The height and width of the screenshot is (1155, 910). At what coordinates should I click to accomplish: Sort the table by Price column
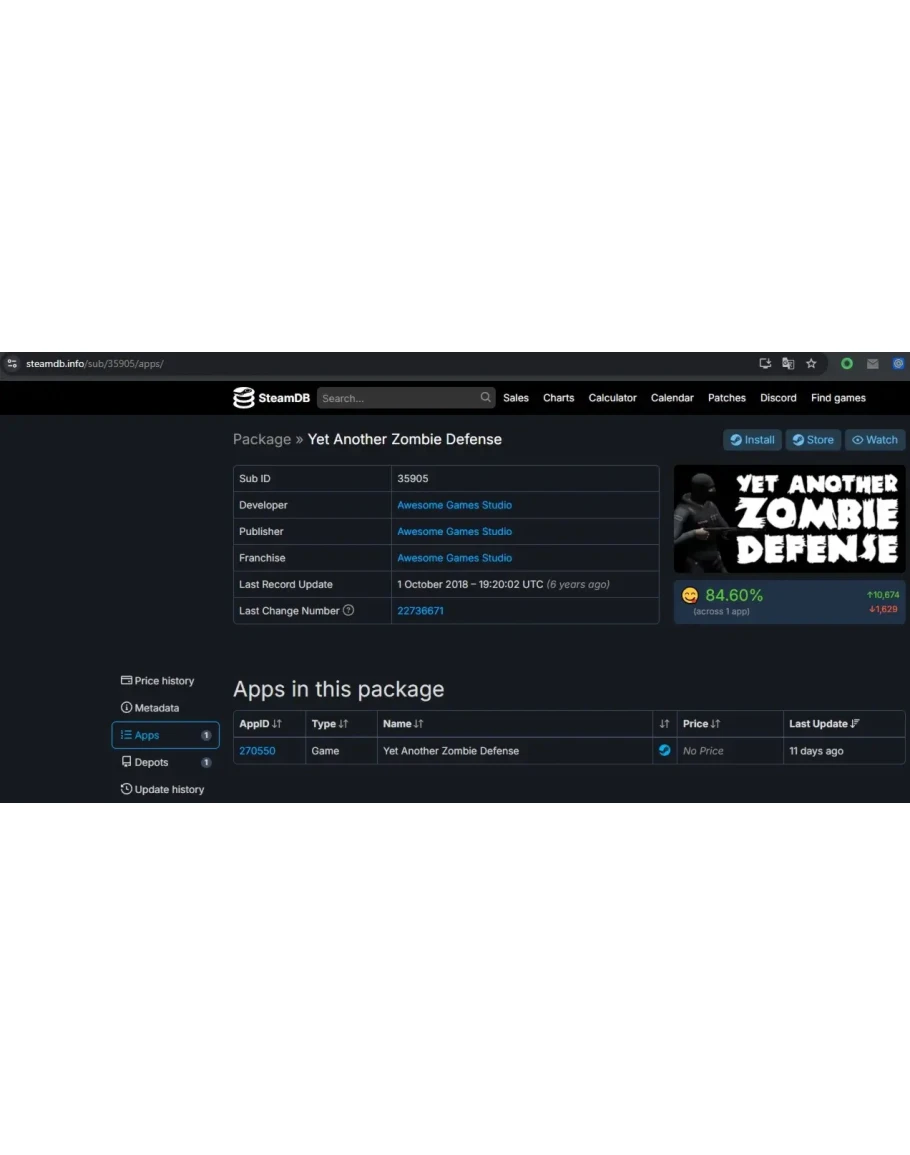coord(701,724)
